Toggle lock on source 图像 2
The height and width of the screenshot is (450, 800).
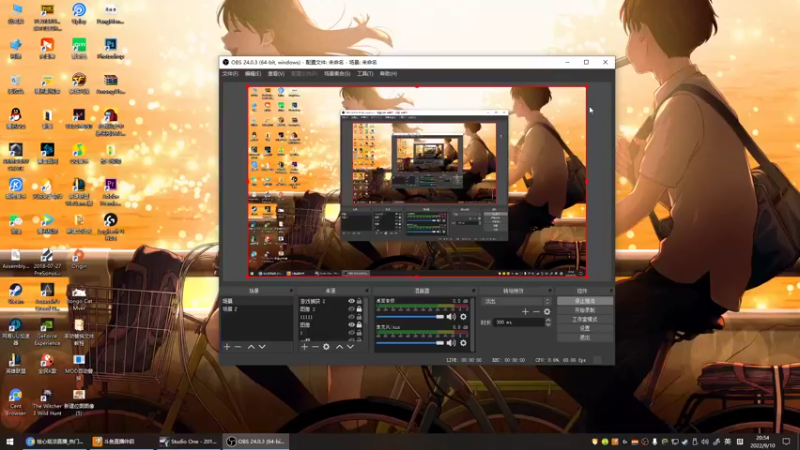click(359, 309)
